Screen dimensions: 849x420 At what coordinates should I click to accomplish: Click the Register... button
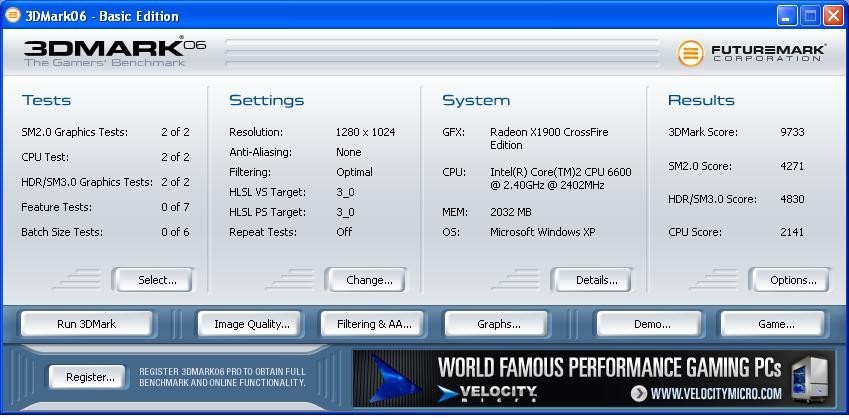click(87, 377)
